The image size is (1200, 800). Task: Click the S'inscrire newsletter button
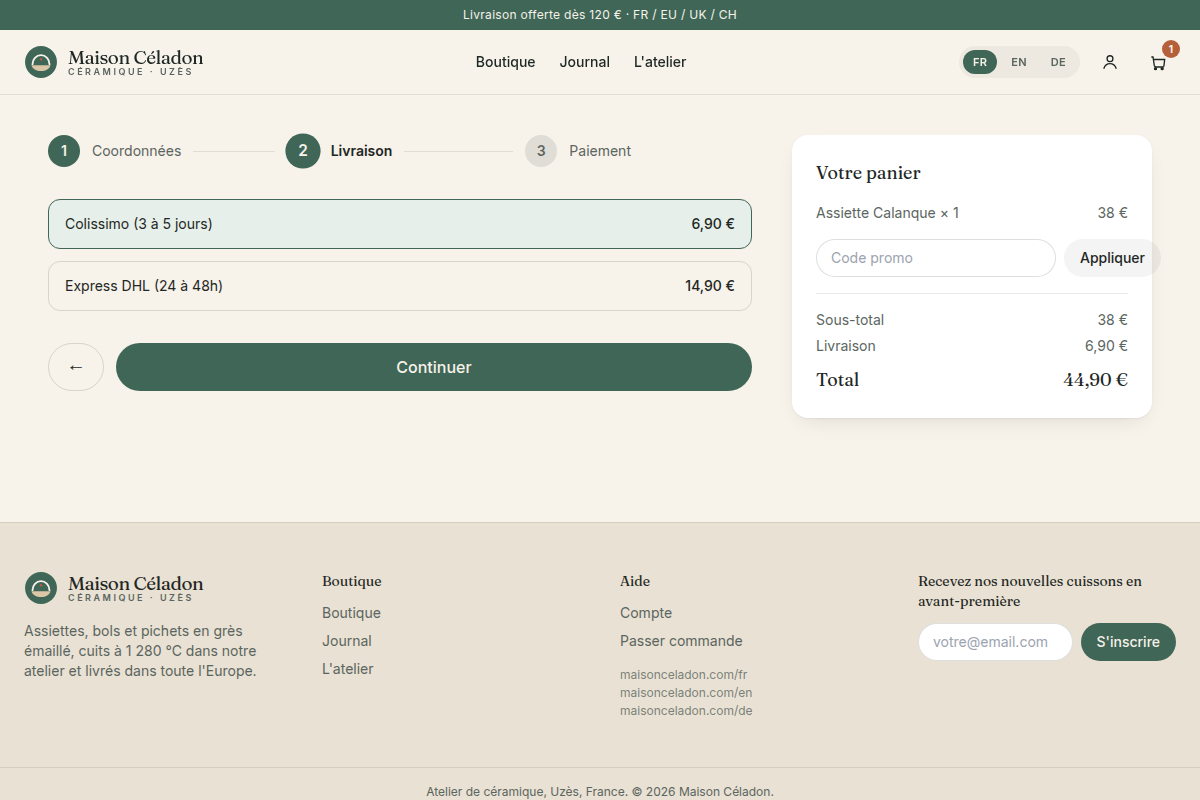(x=1128, y=642)
